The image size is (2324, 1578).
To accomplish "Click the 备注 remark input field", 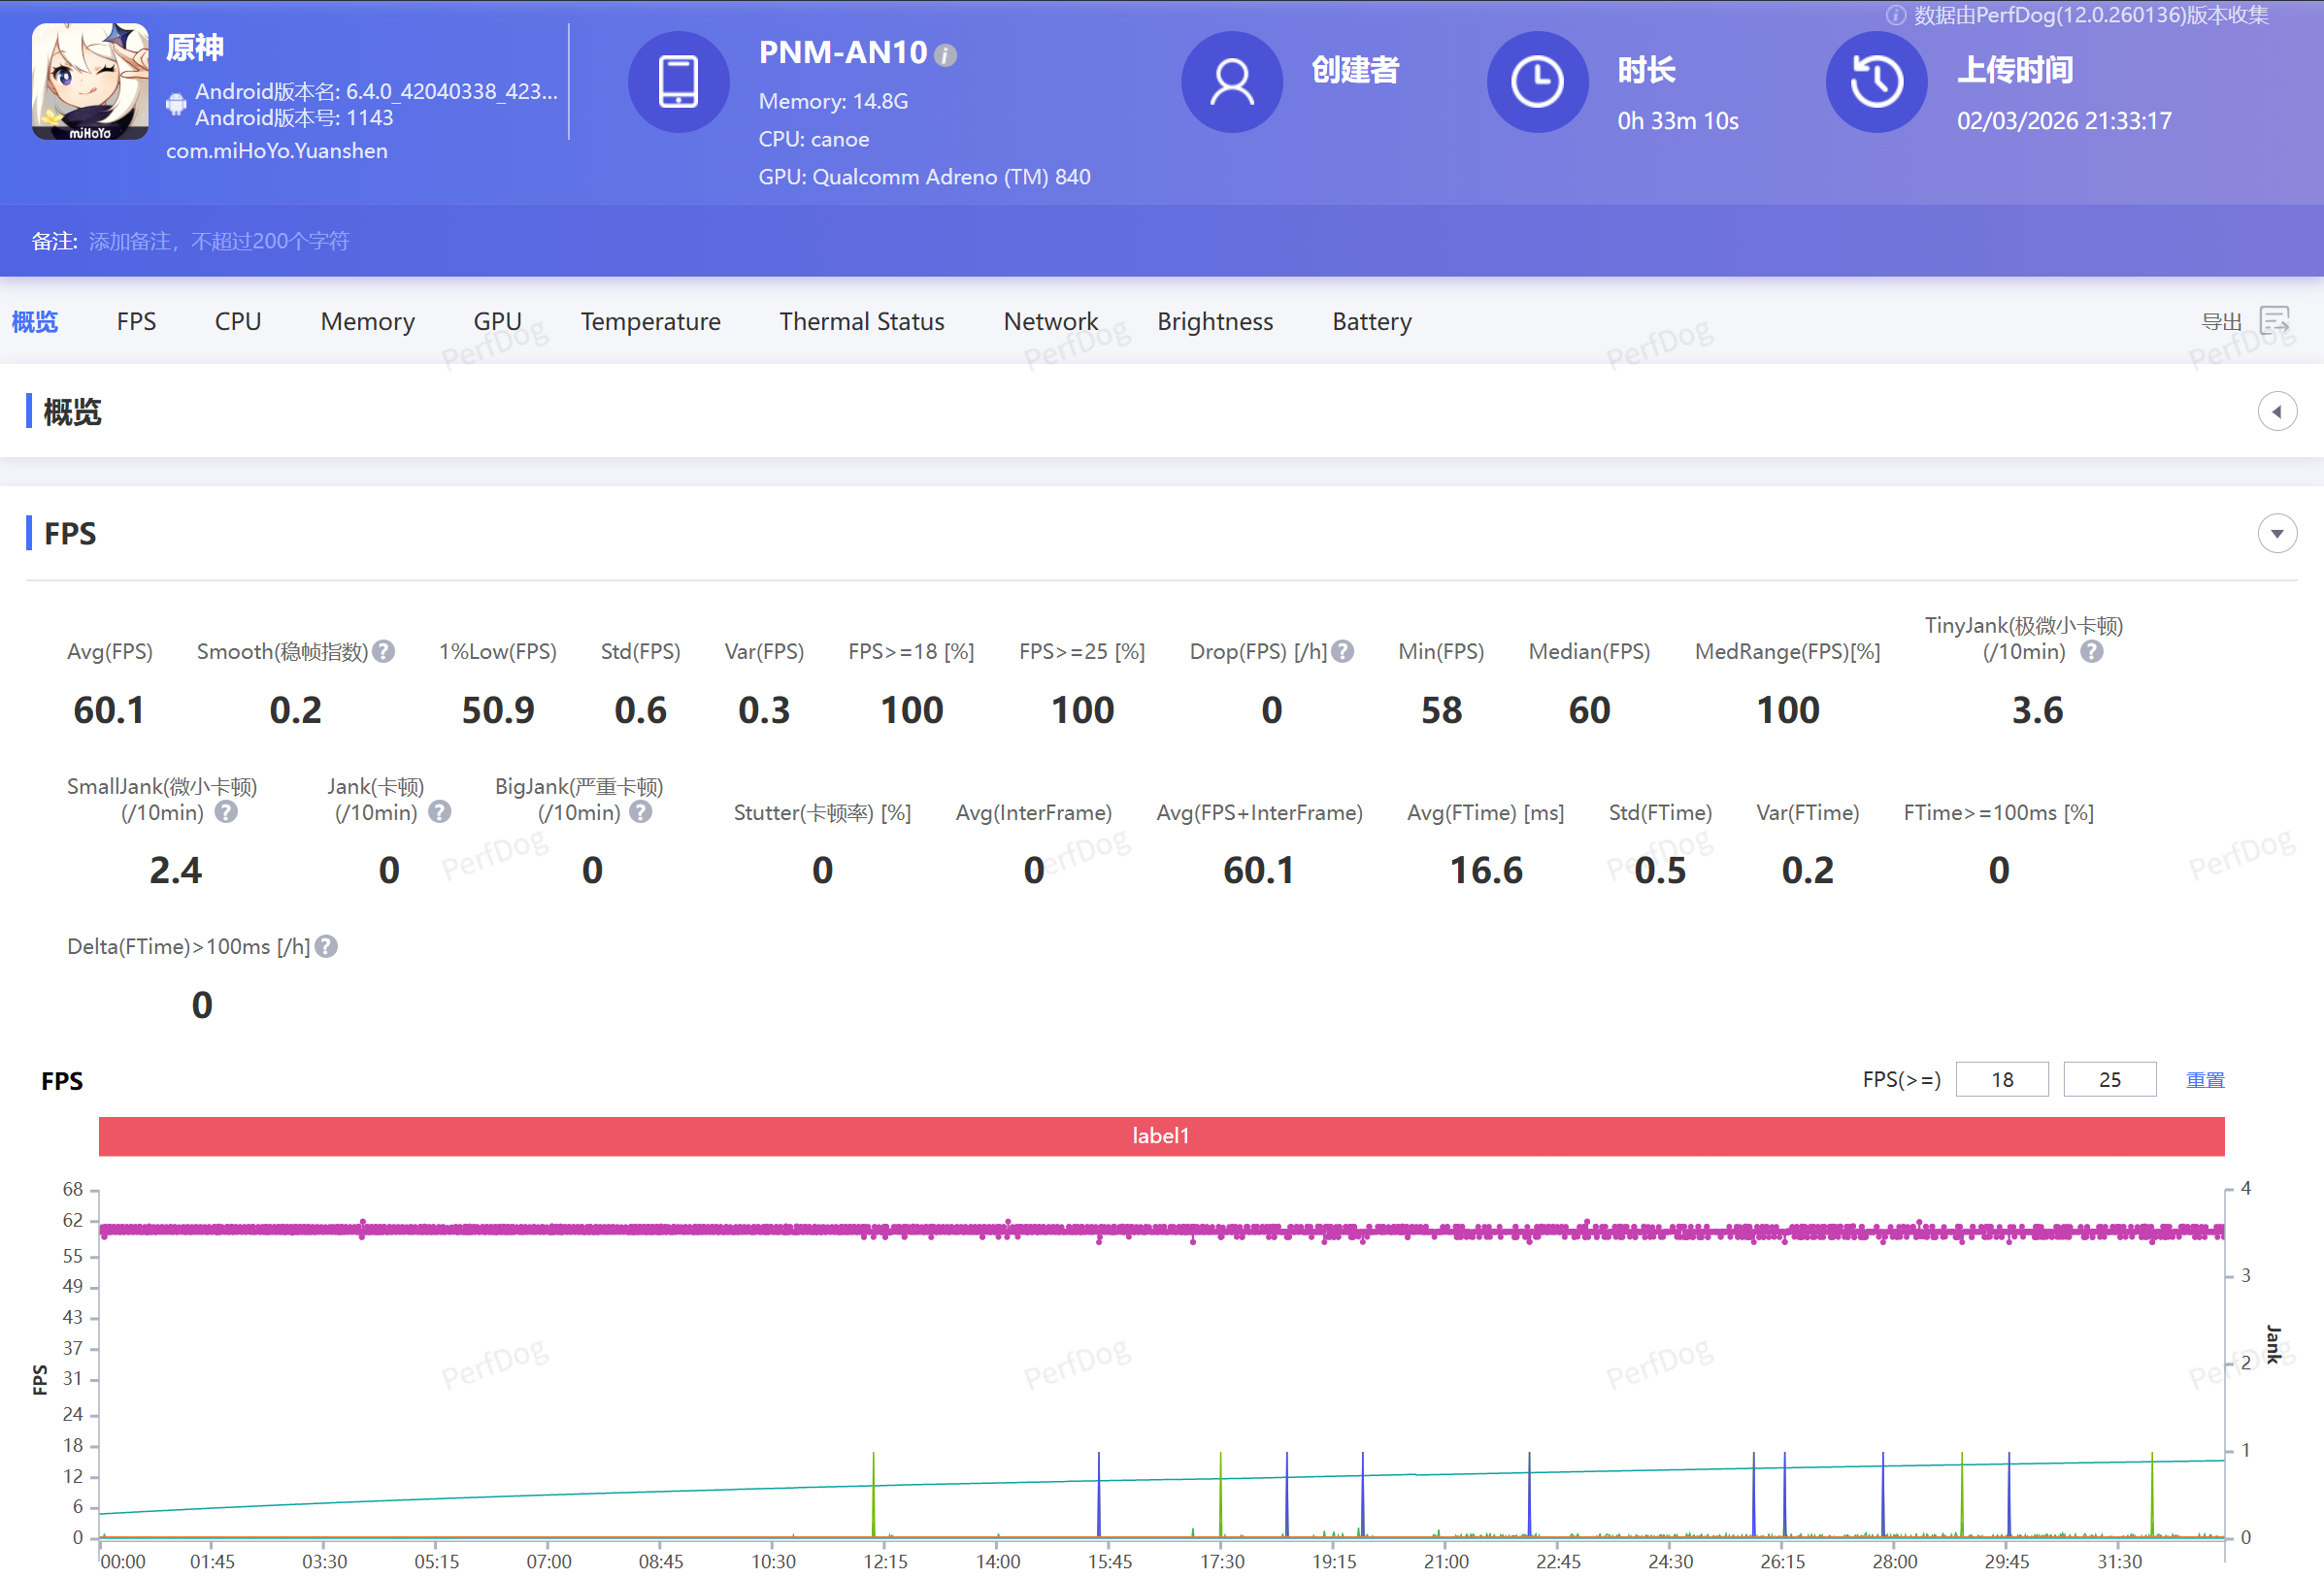I will tap(219, 241).
